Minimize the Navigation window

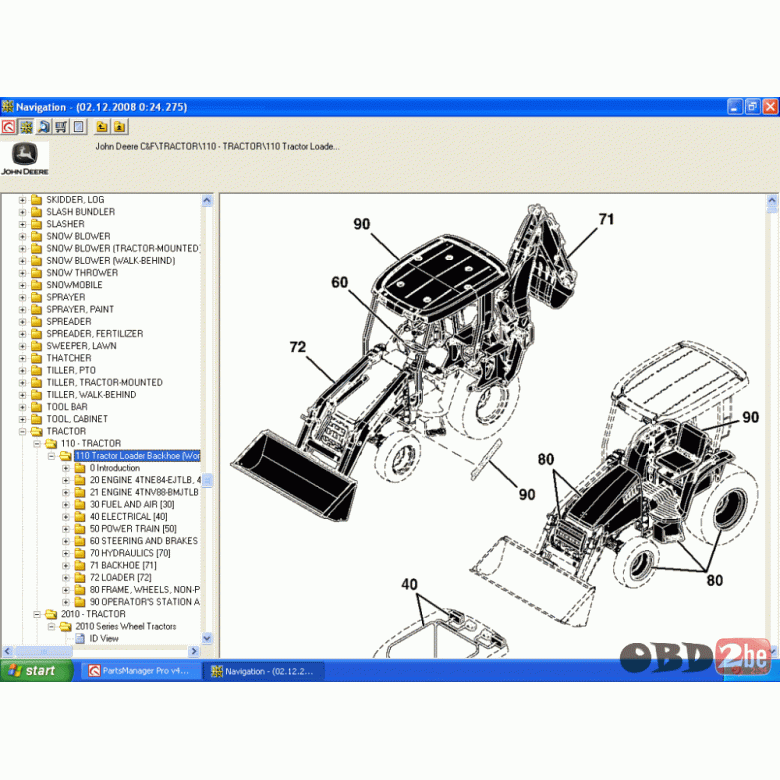735,106
